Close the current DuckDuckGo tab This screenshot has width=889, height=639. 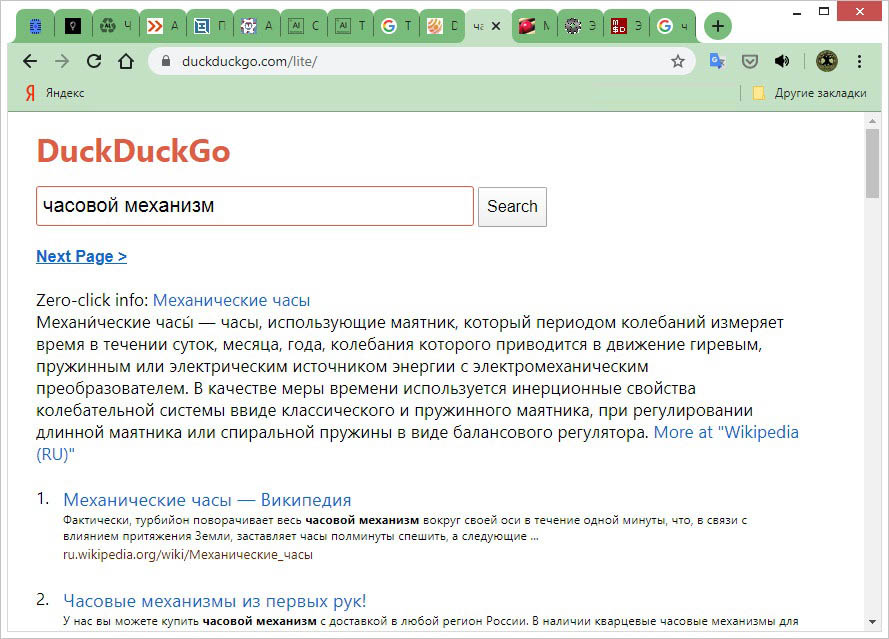point(496,26)
